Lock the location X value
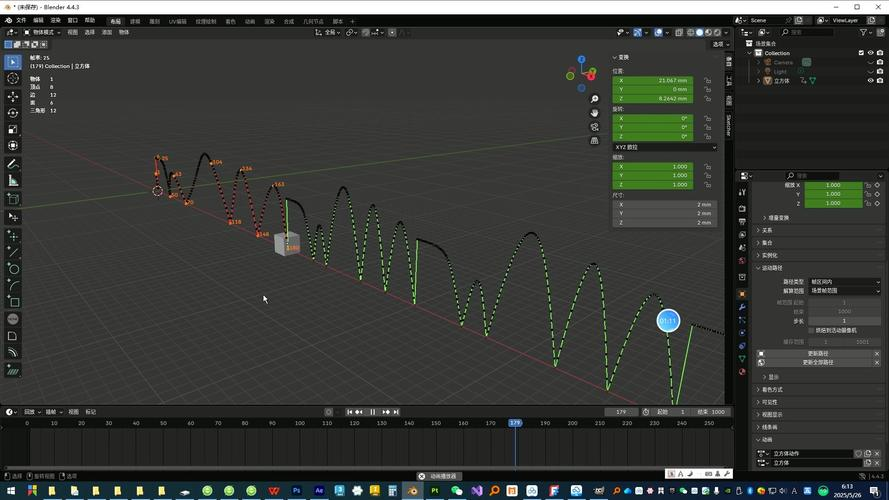This screenshot has height=500, width=889. (708, 81)
